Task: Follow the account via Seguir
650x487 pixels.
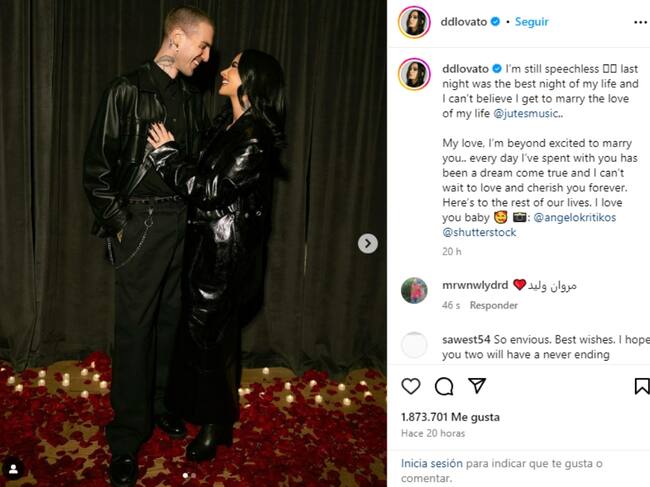Action: [x=531, y=22]
